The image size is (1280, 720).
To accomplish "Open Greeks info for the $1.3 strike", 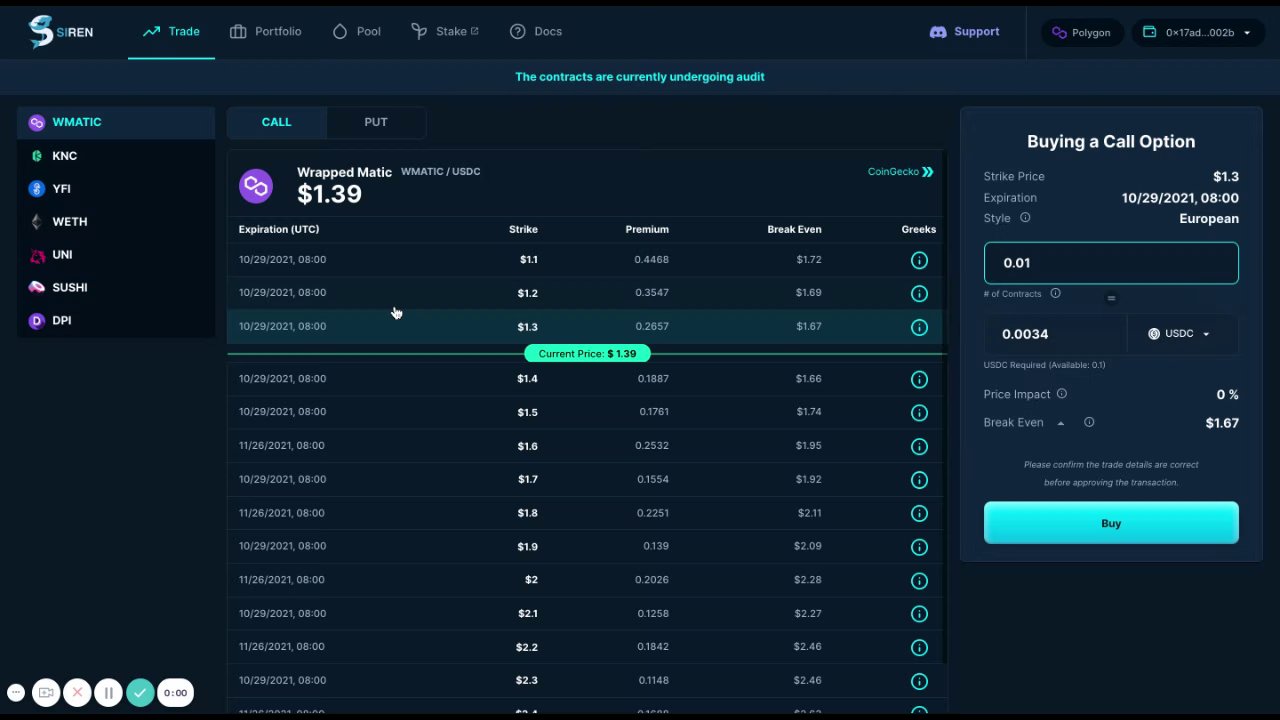I will [x=919, y=327].
